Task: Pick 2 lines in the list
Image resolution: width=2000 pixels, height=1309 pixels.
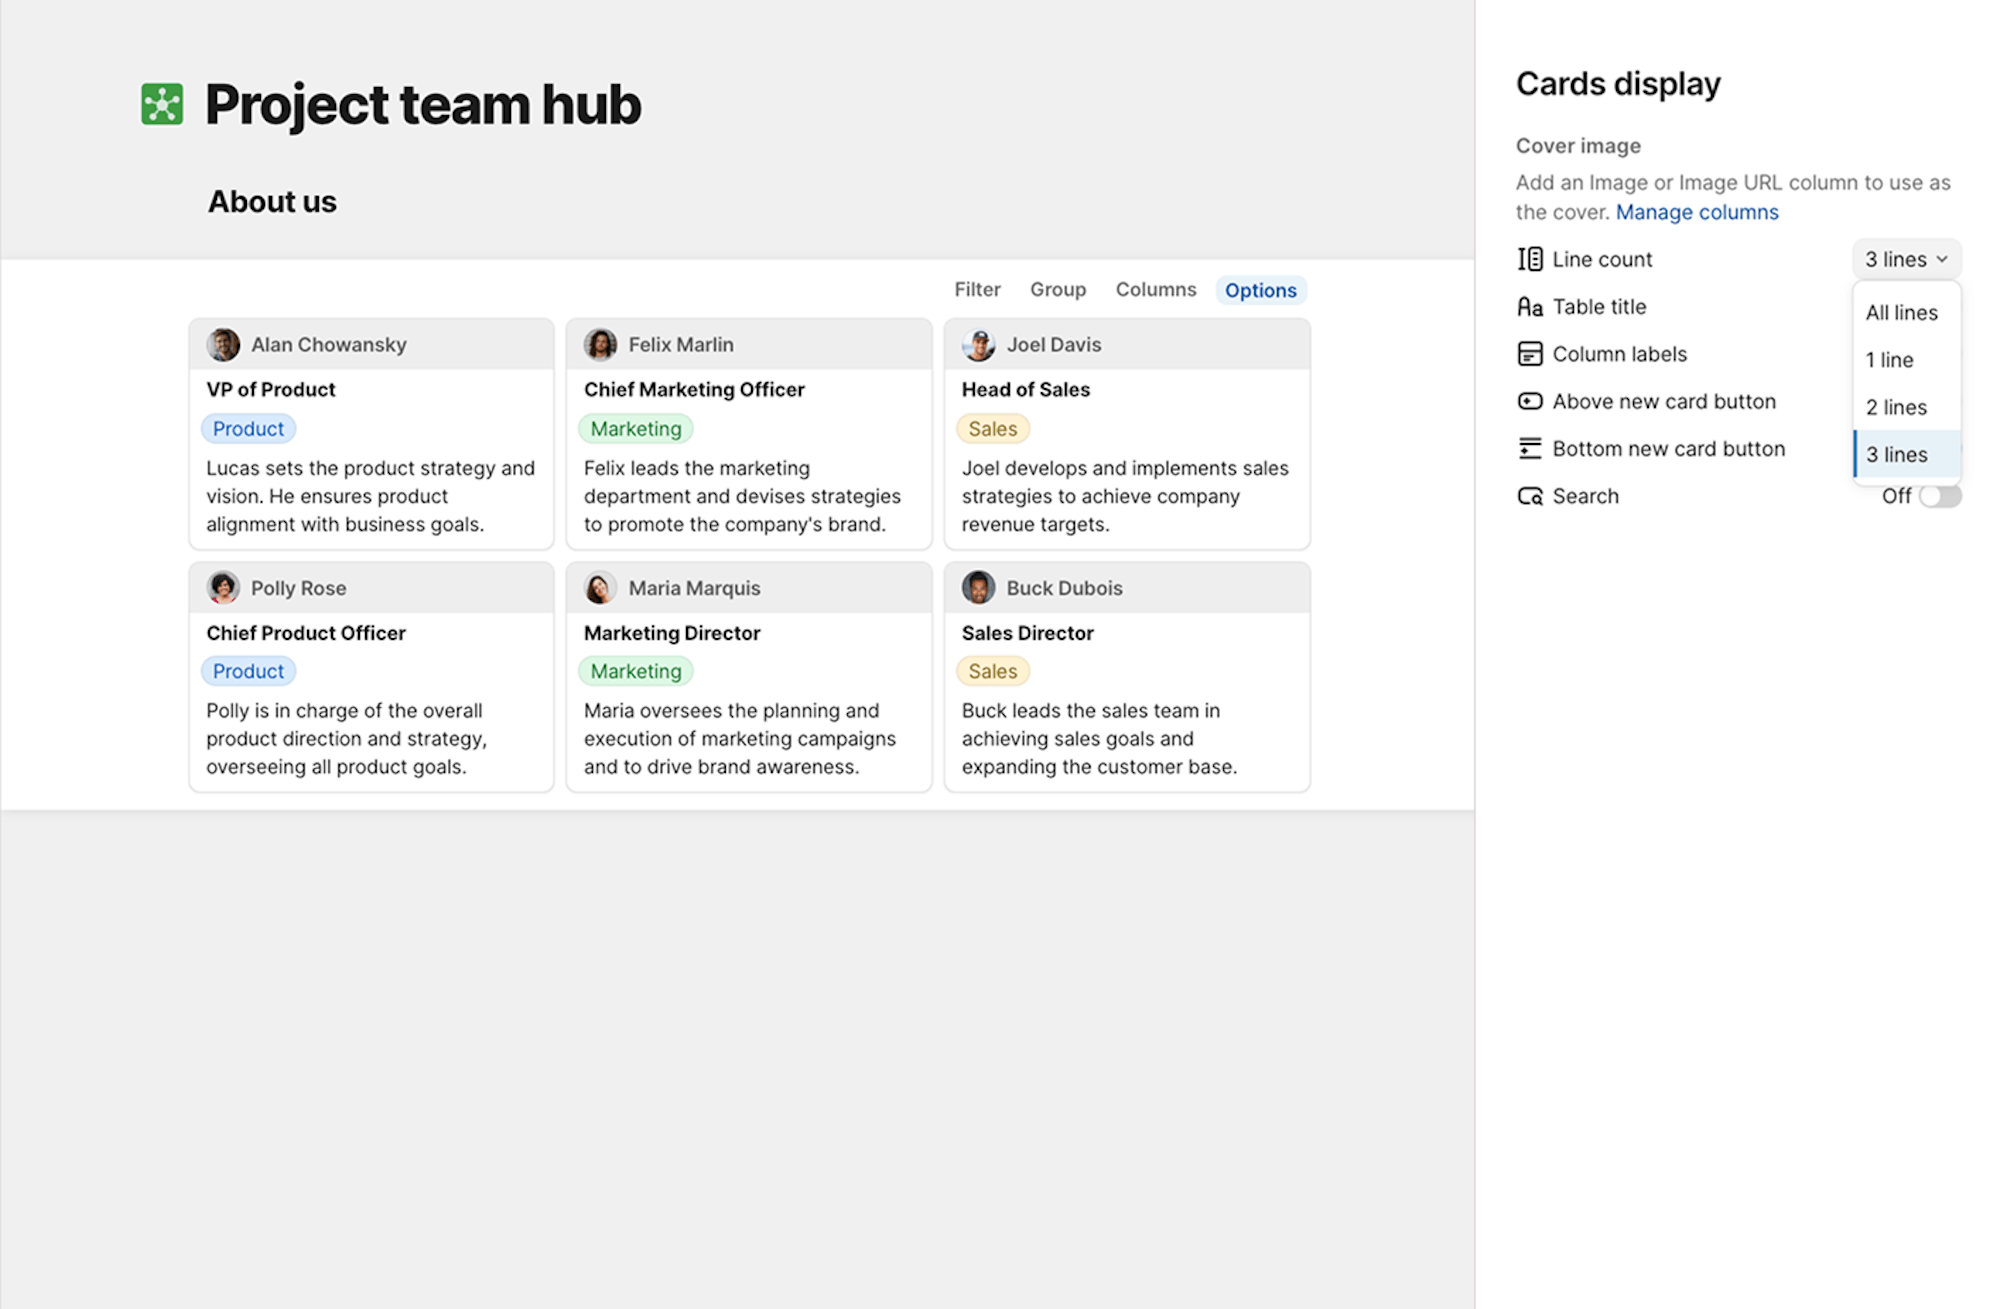Action: 1895,407
